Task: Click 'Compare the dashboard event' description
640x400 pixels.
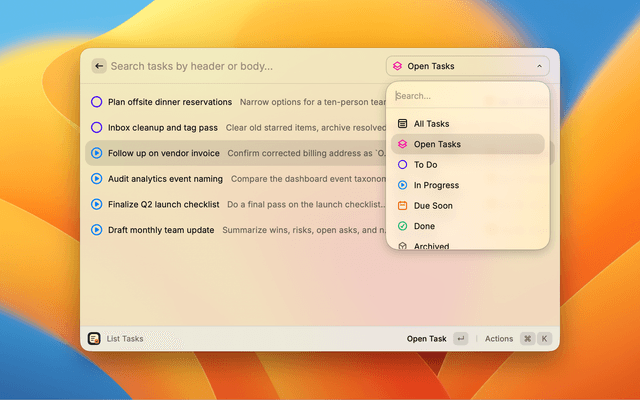Action: click(308, 179)
